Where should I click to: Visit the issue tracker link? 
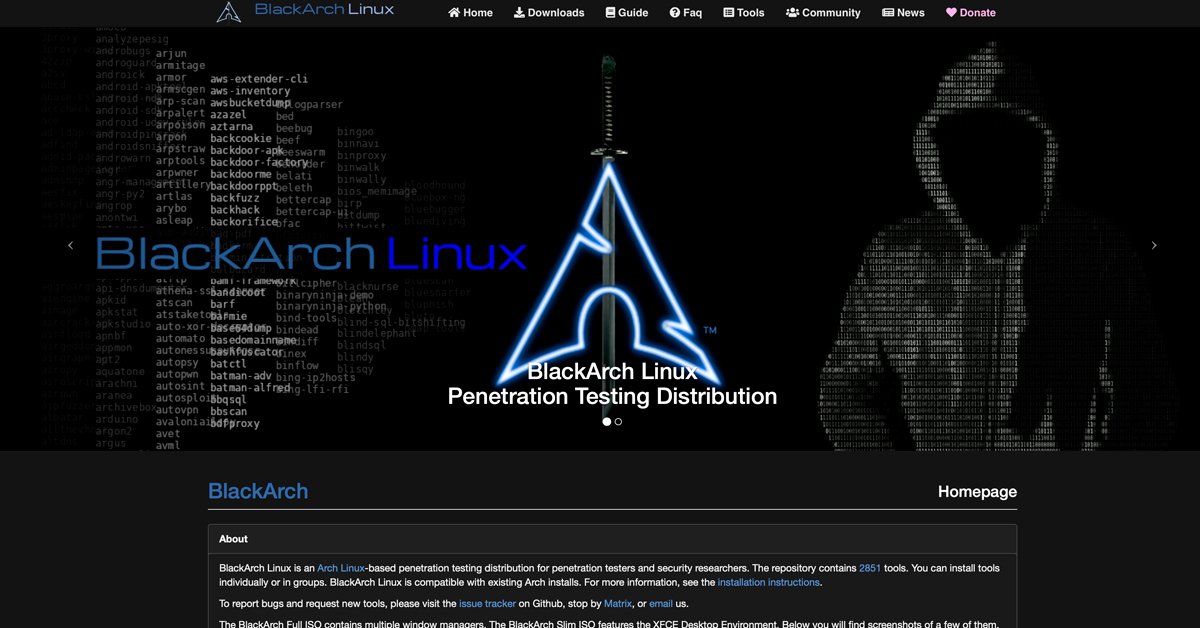tap(487, 604)
